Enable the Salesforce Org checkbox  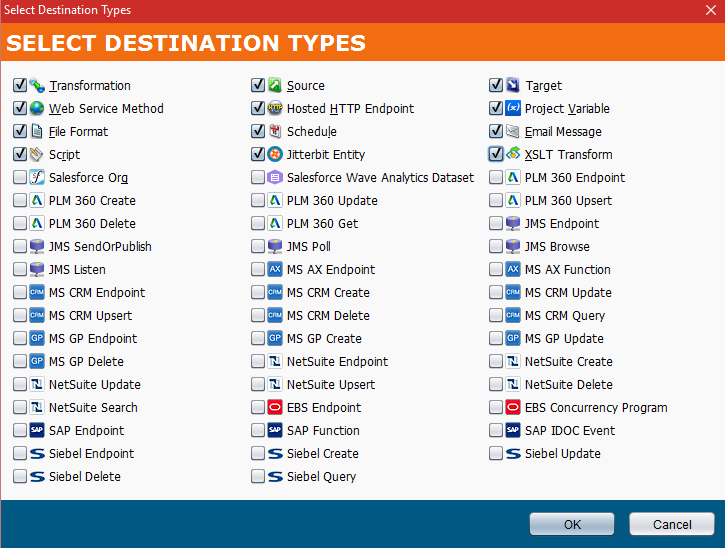pyautogui.click(x=20, y=178)
